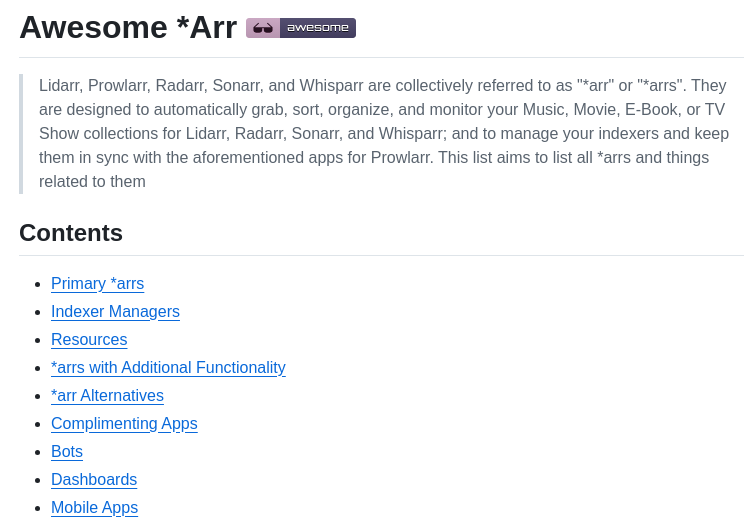Click the bullet point beside Bots
This screenshot has width=744, height=527.
pos(37,453)
